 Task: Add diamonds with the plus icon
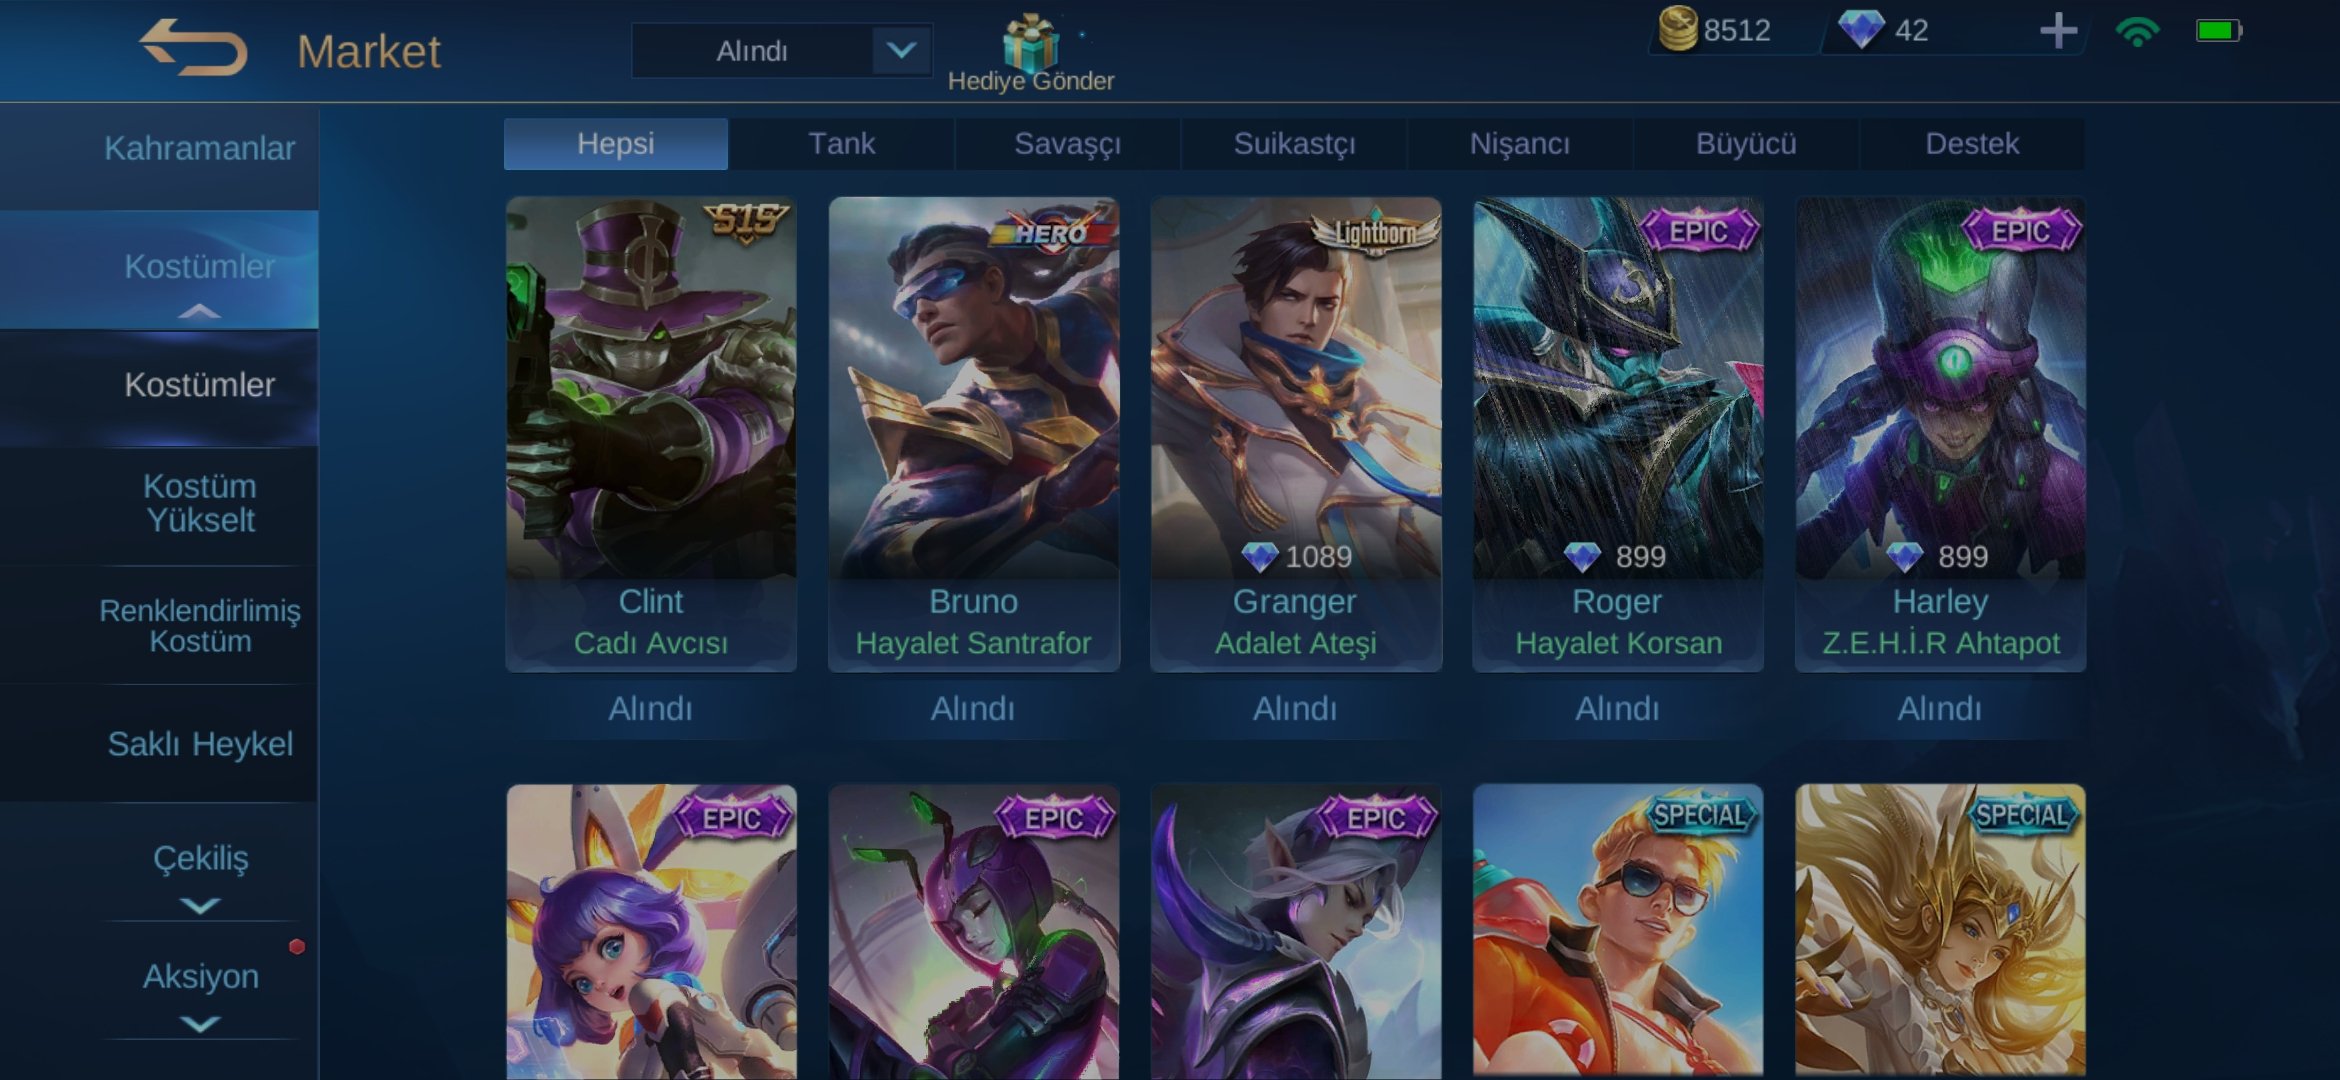click(x=2058, y=30)
